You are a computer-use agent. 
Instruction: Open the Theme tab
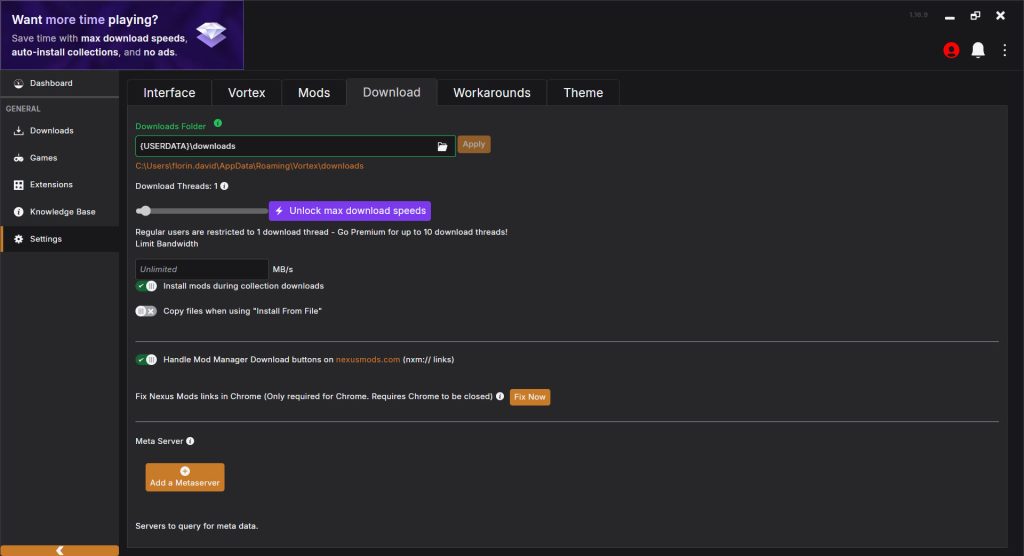[x=583, y=93]
